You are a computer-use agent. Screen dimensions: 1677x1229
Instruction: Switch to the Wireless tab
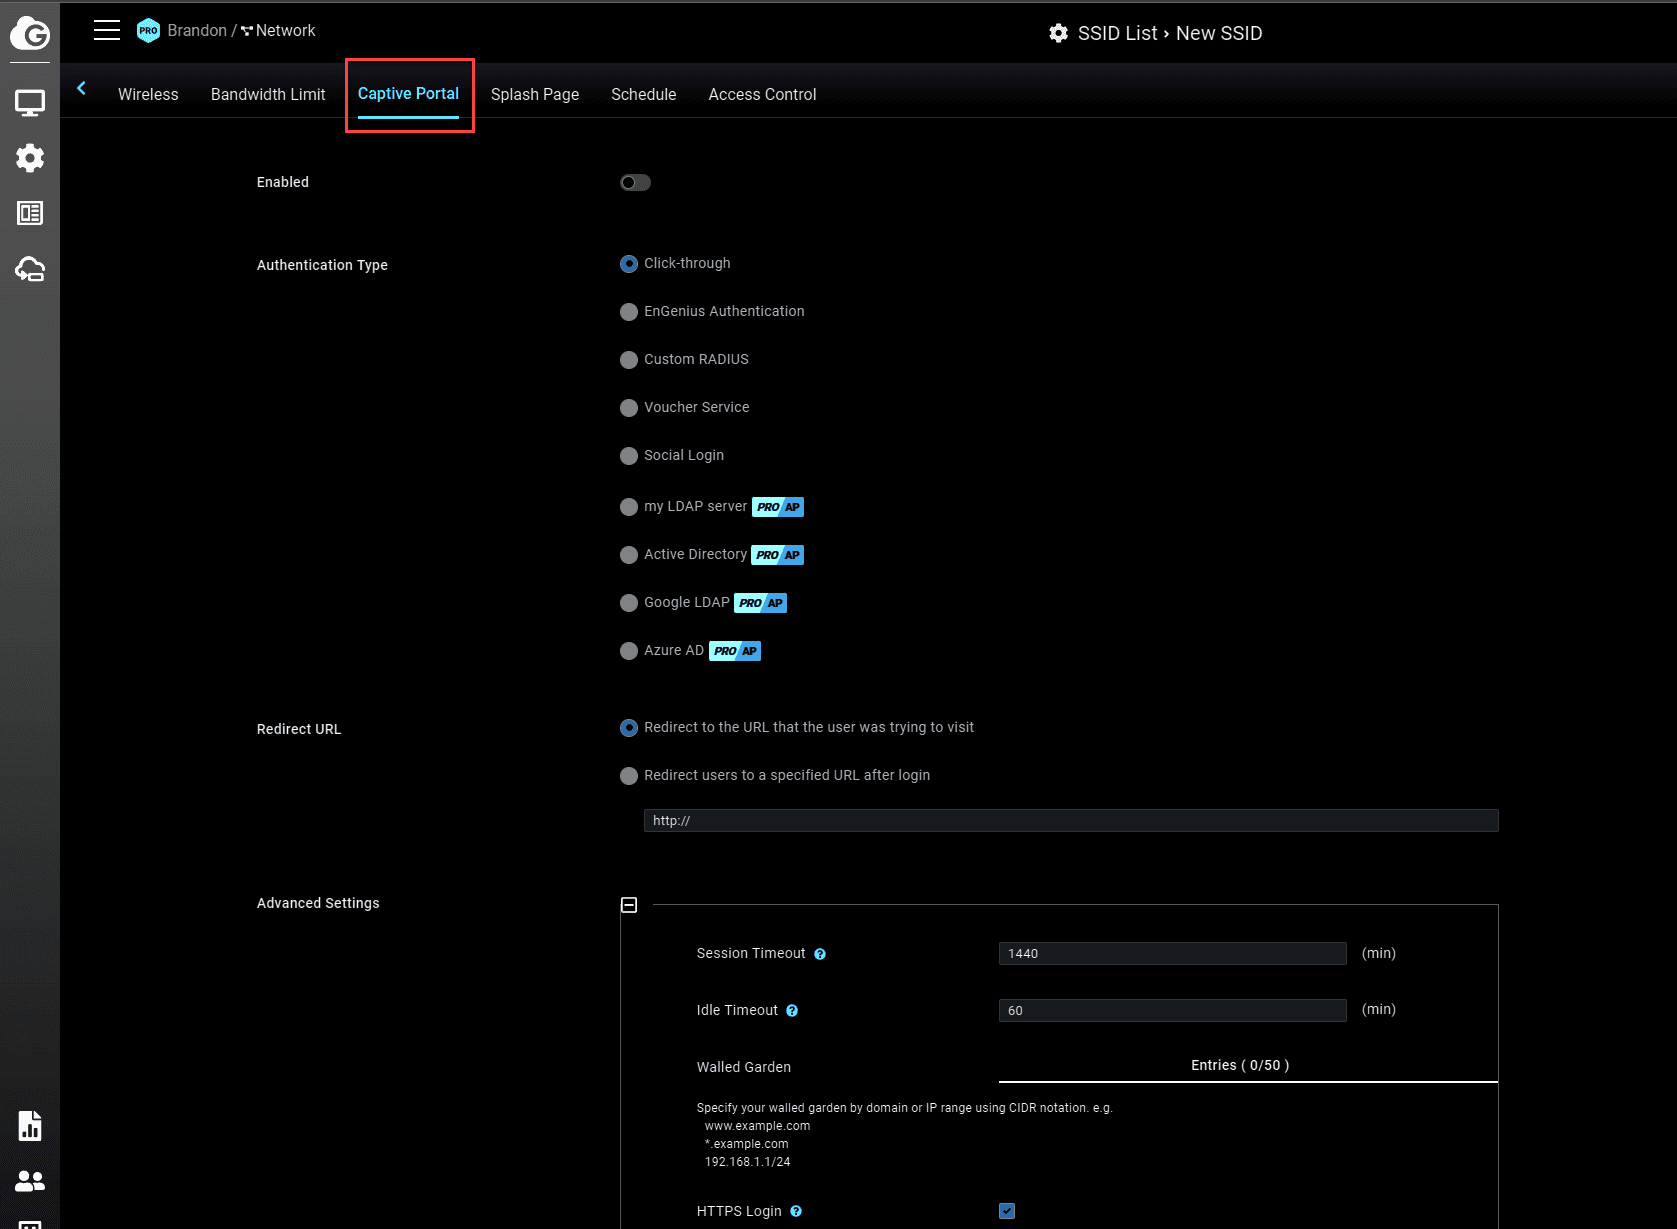pyautogui.click(x=148, y=94)
